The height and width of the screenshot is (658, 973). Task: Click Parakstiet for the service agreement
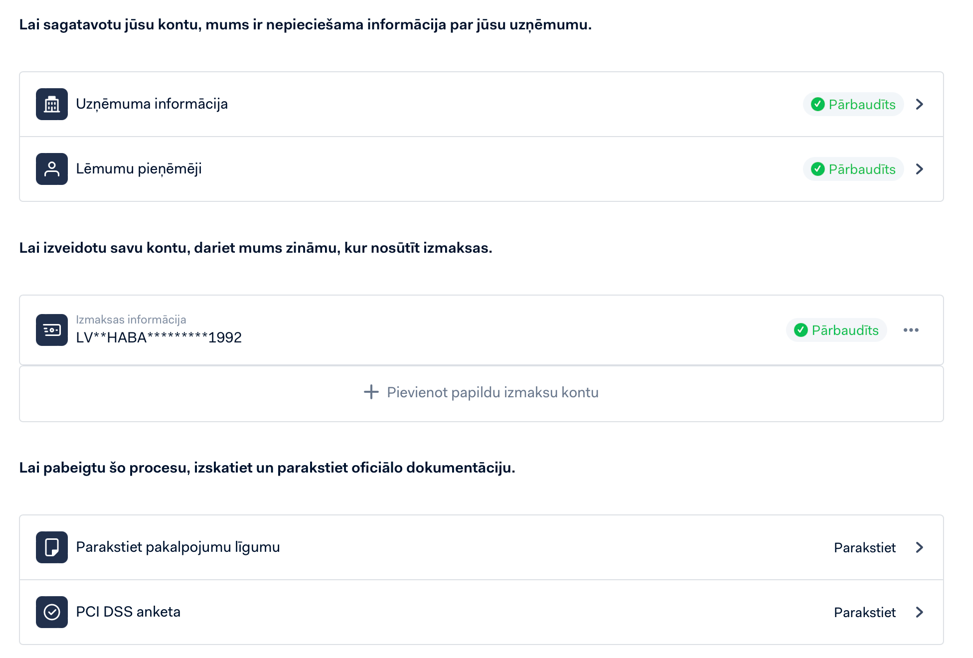(865, 547)
